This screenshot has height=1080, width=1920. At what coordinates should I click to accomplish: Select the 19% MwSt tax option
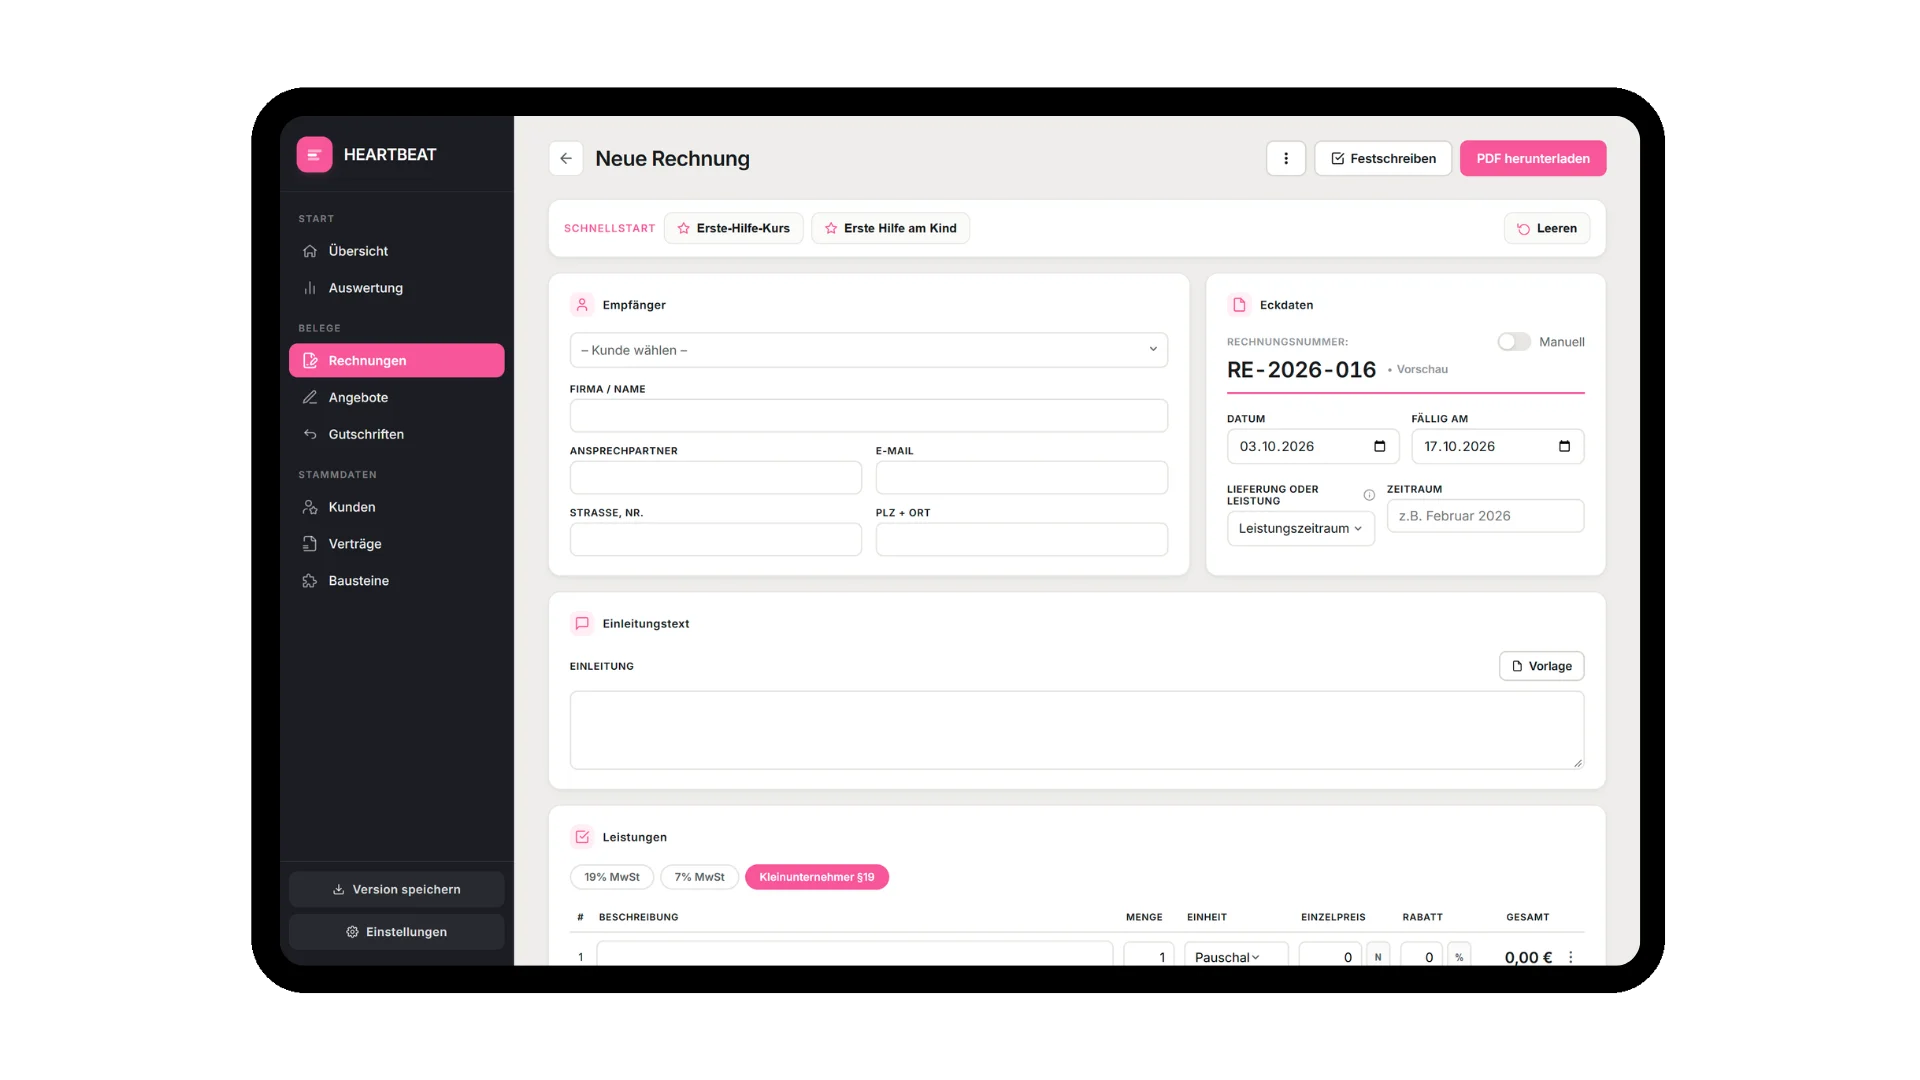pos(612,877)
